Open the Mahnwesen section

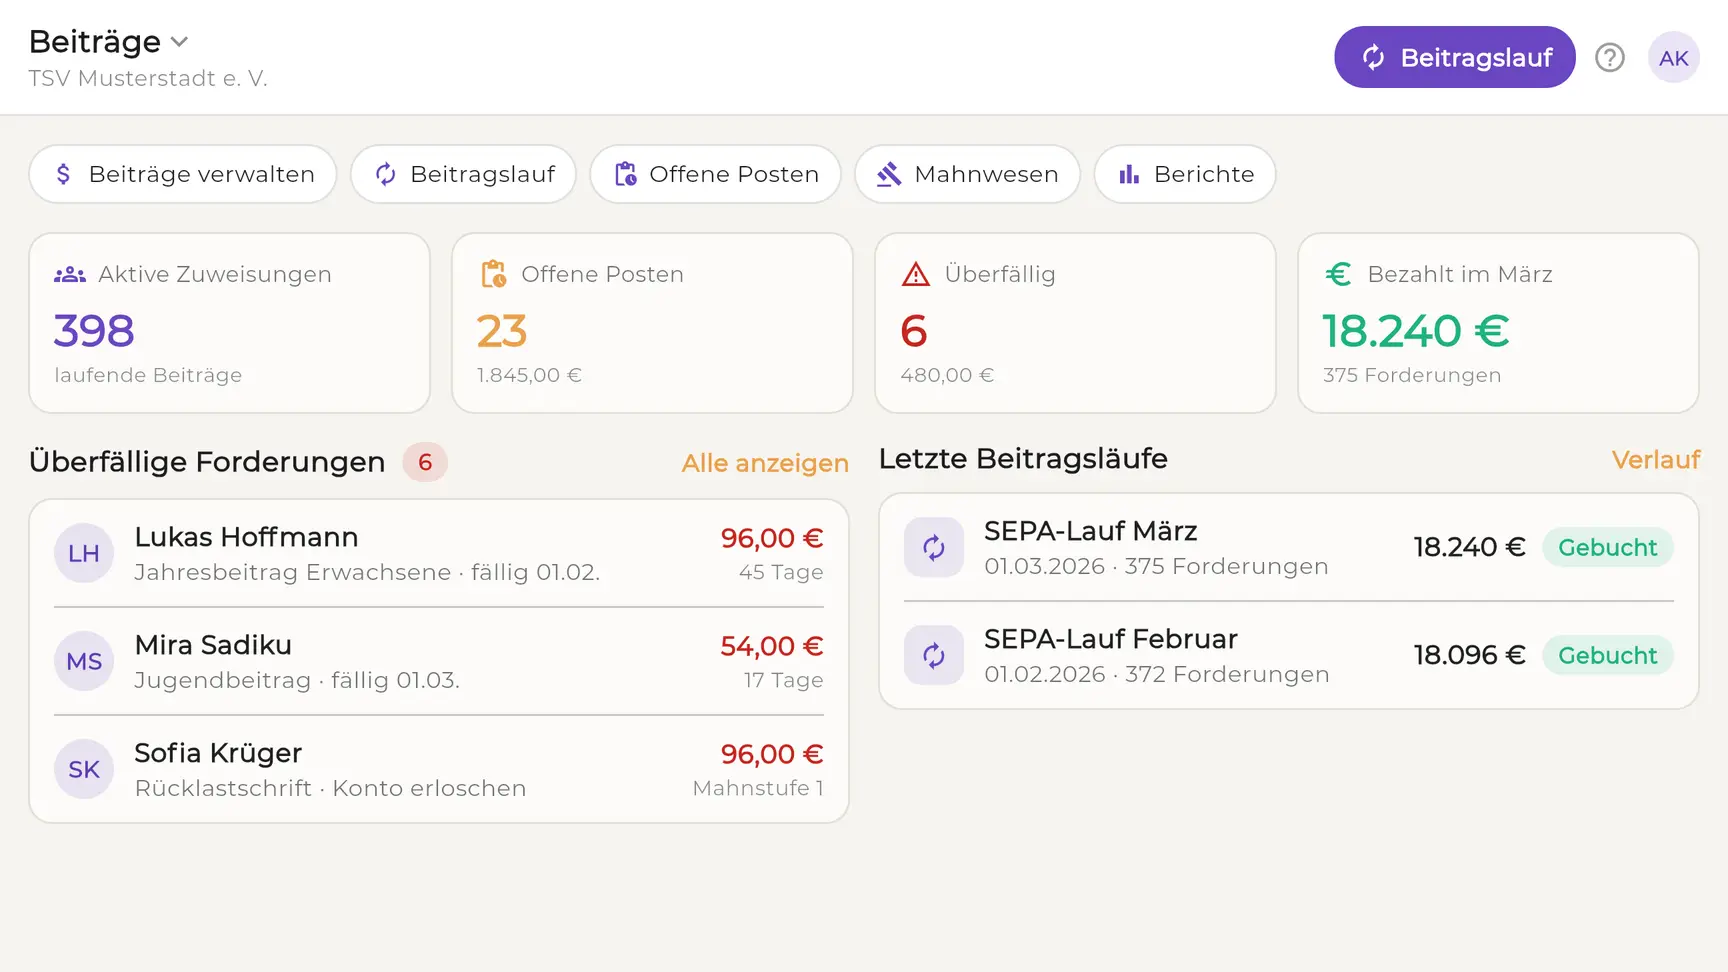click(967, 174)
